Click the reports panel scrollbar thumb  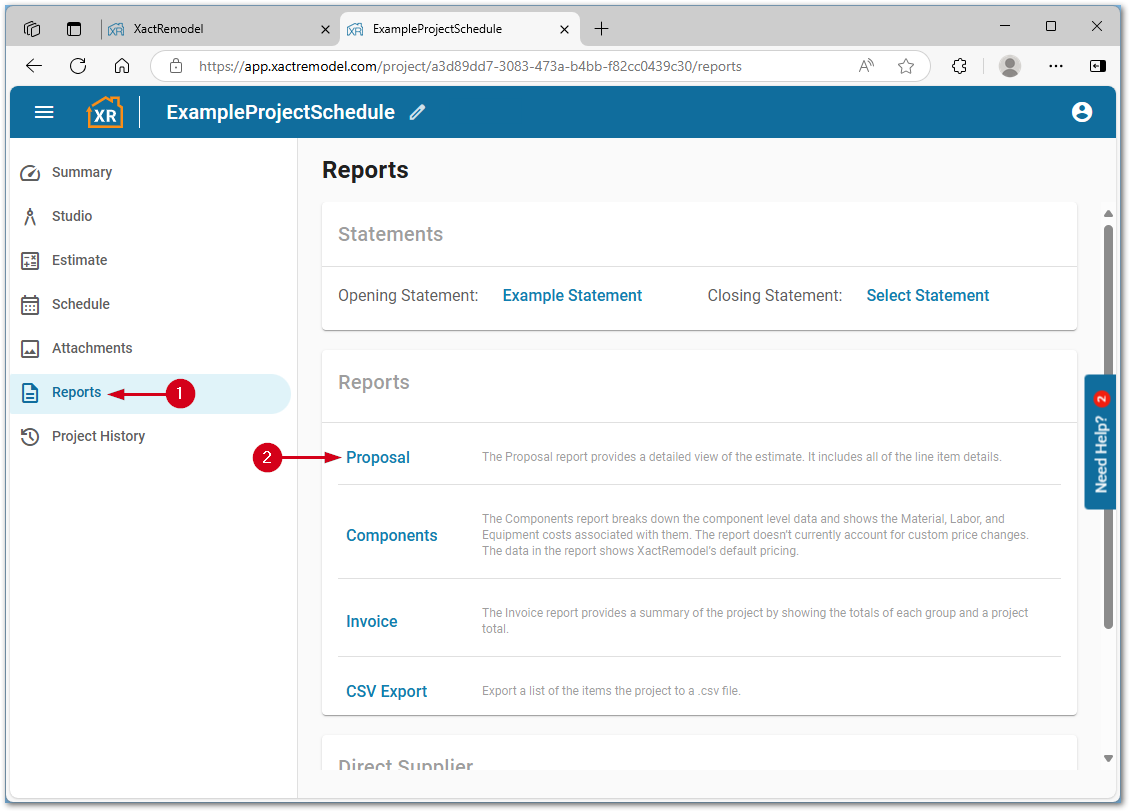pos(1108,427)
